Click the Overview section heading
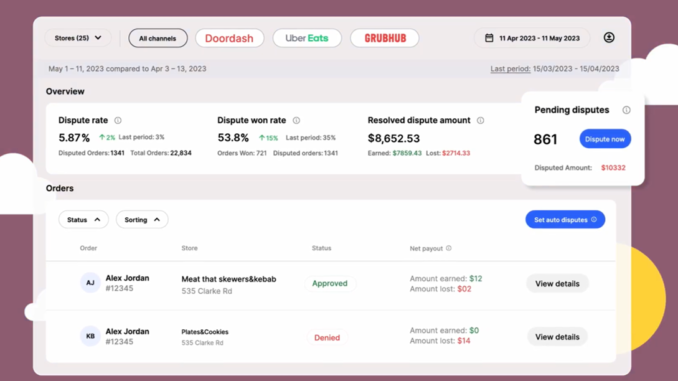Screen dimensions: 678x381 65,91
